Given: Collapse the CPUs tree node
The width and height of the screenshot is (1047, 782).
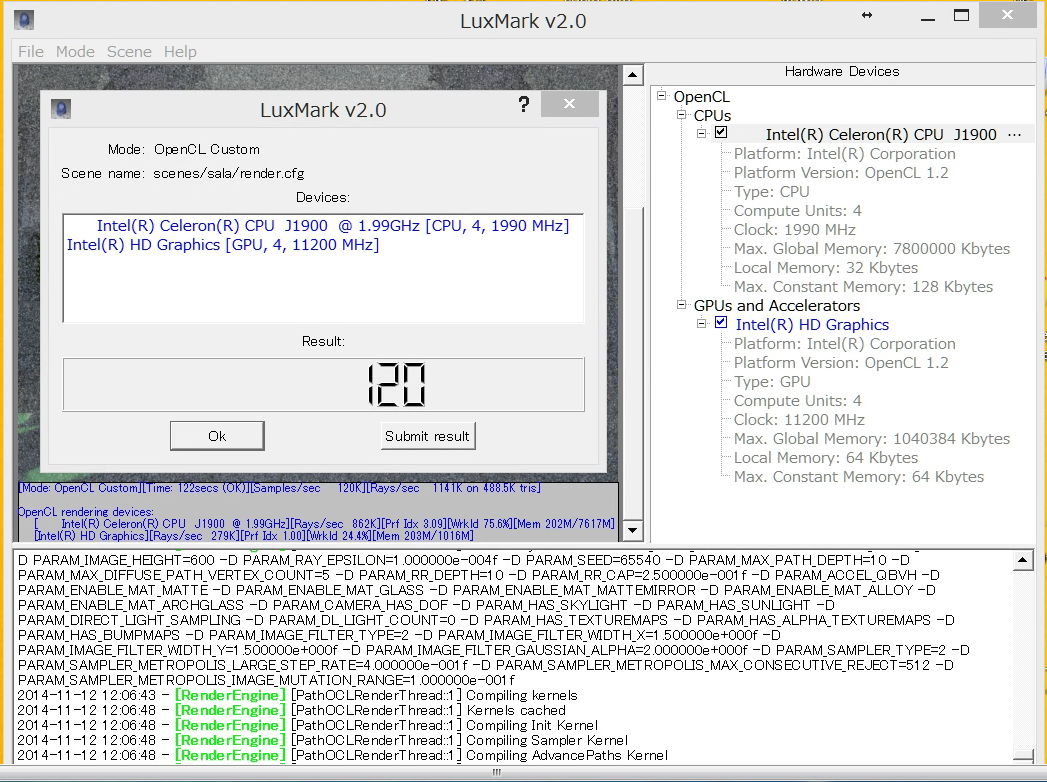Looking at the screenshot, I should click(682, 116).
